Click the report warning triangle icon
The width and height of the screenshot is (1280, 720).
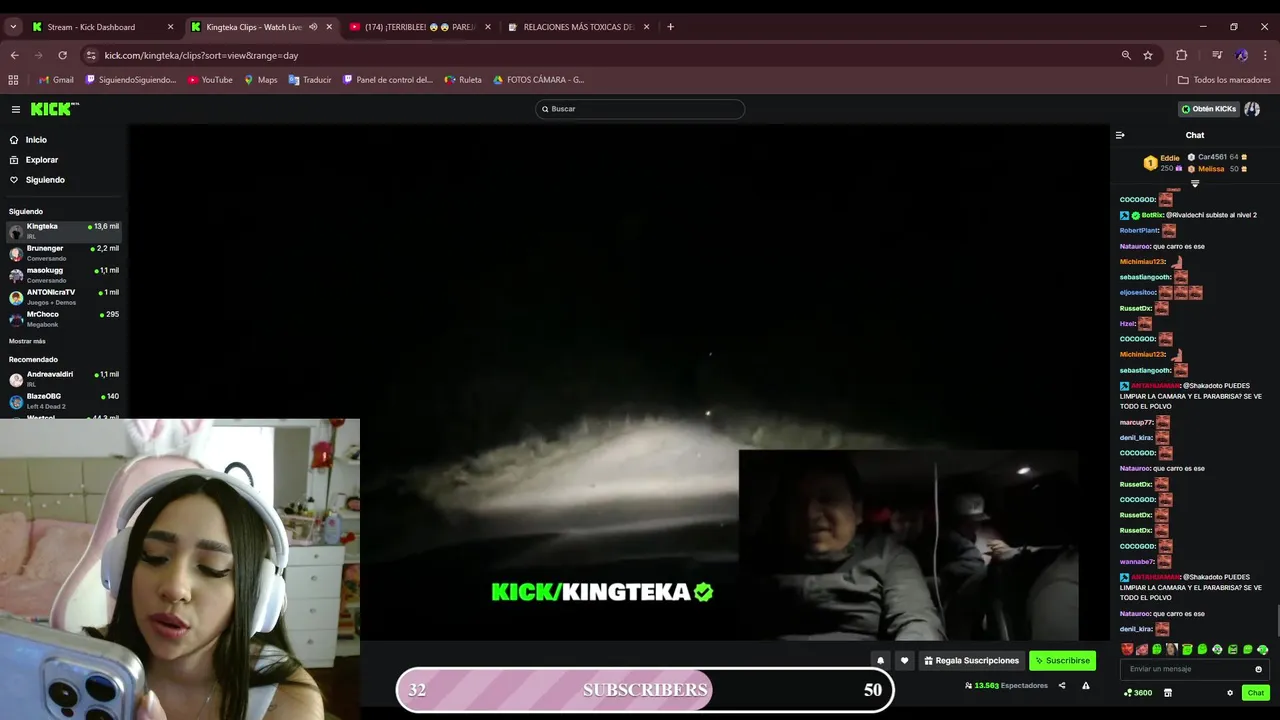(x=1085, y=685)
